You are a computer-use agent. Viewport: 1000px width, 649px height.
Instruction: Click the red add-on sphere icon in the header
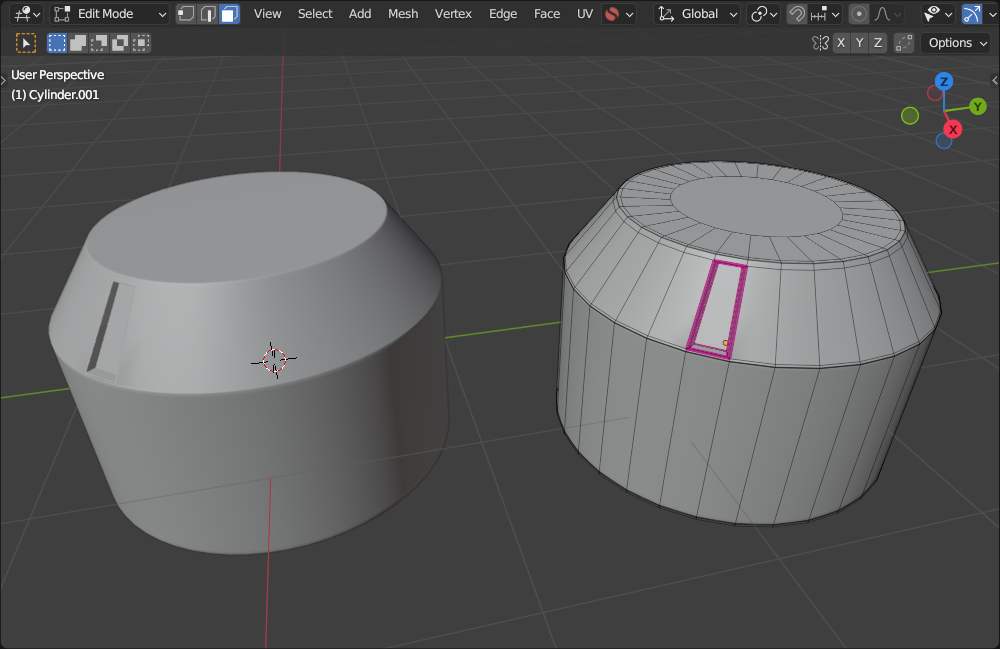612,14
